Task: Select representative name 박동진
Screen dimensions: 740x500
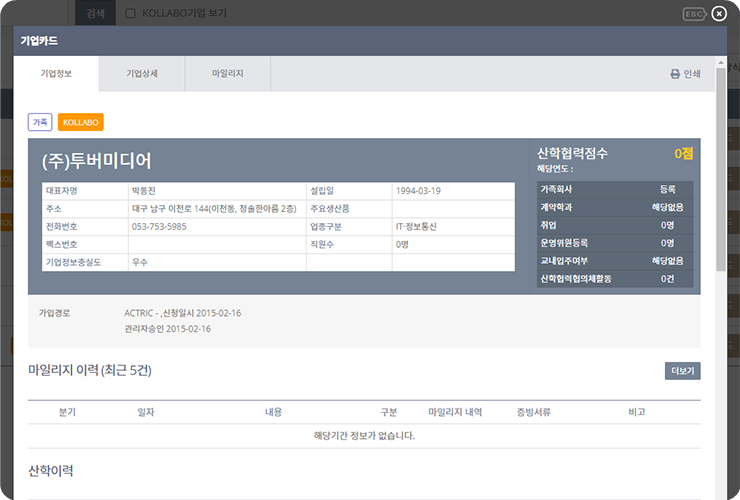Action: [143, 191]
